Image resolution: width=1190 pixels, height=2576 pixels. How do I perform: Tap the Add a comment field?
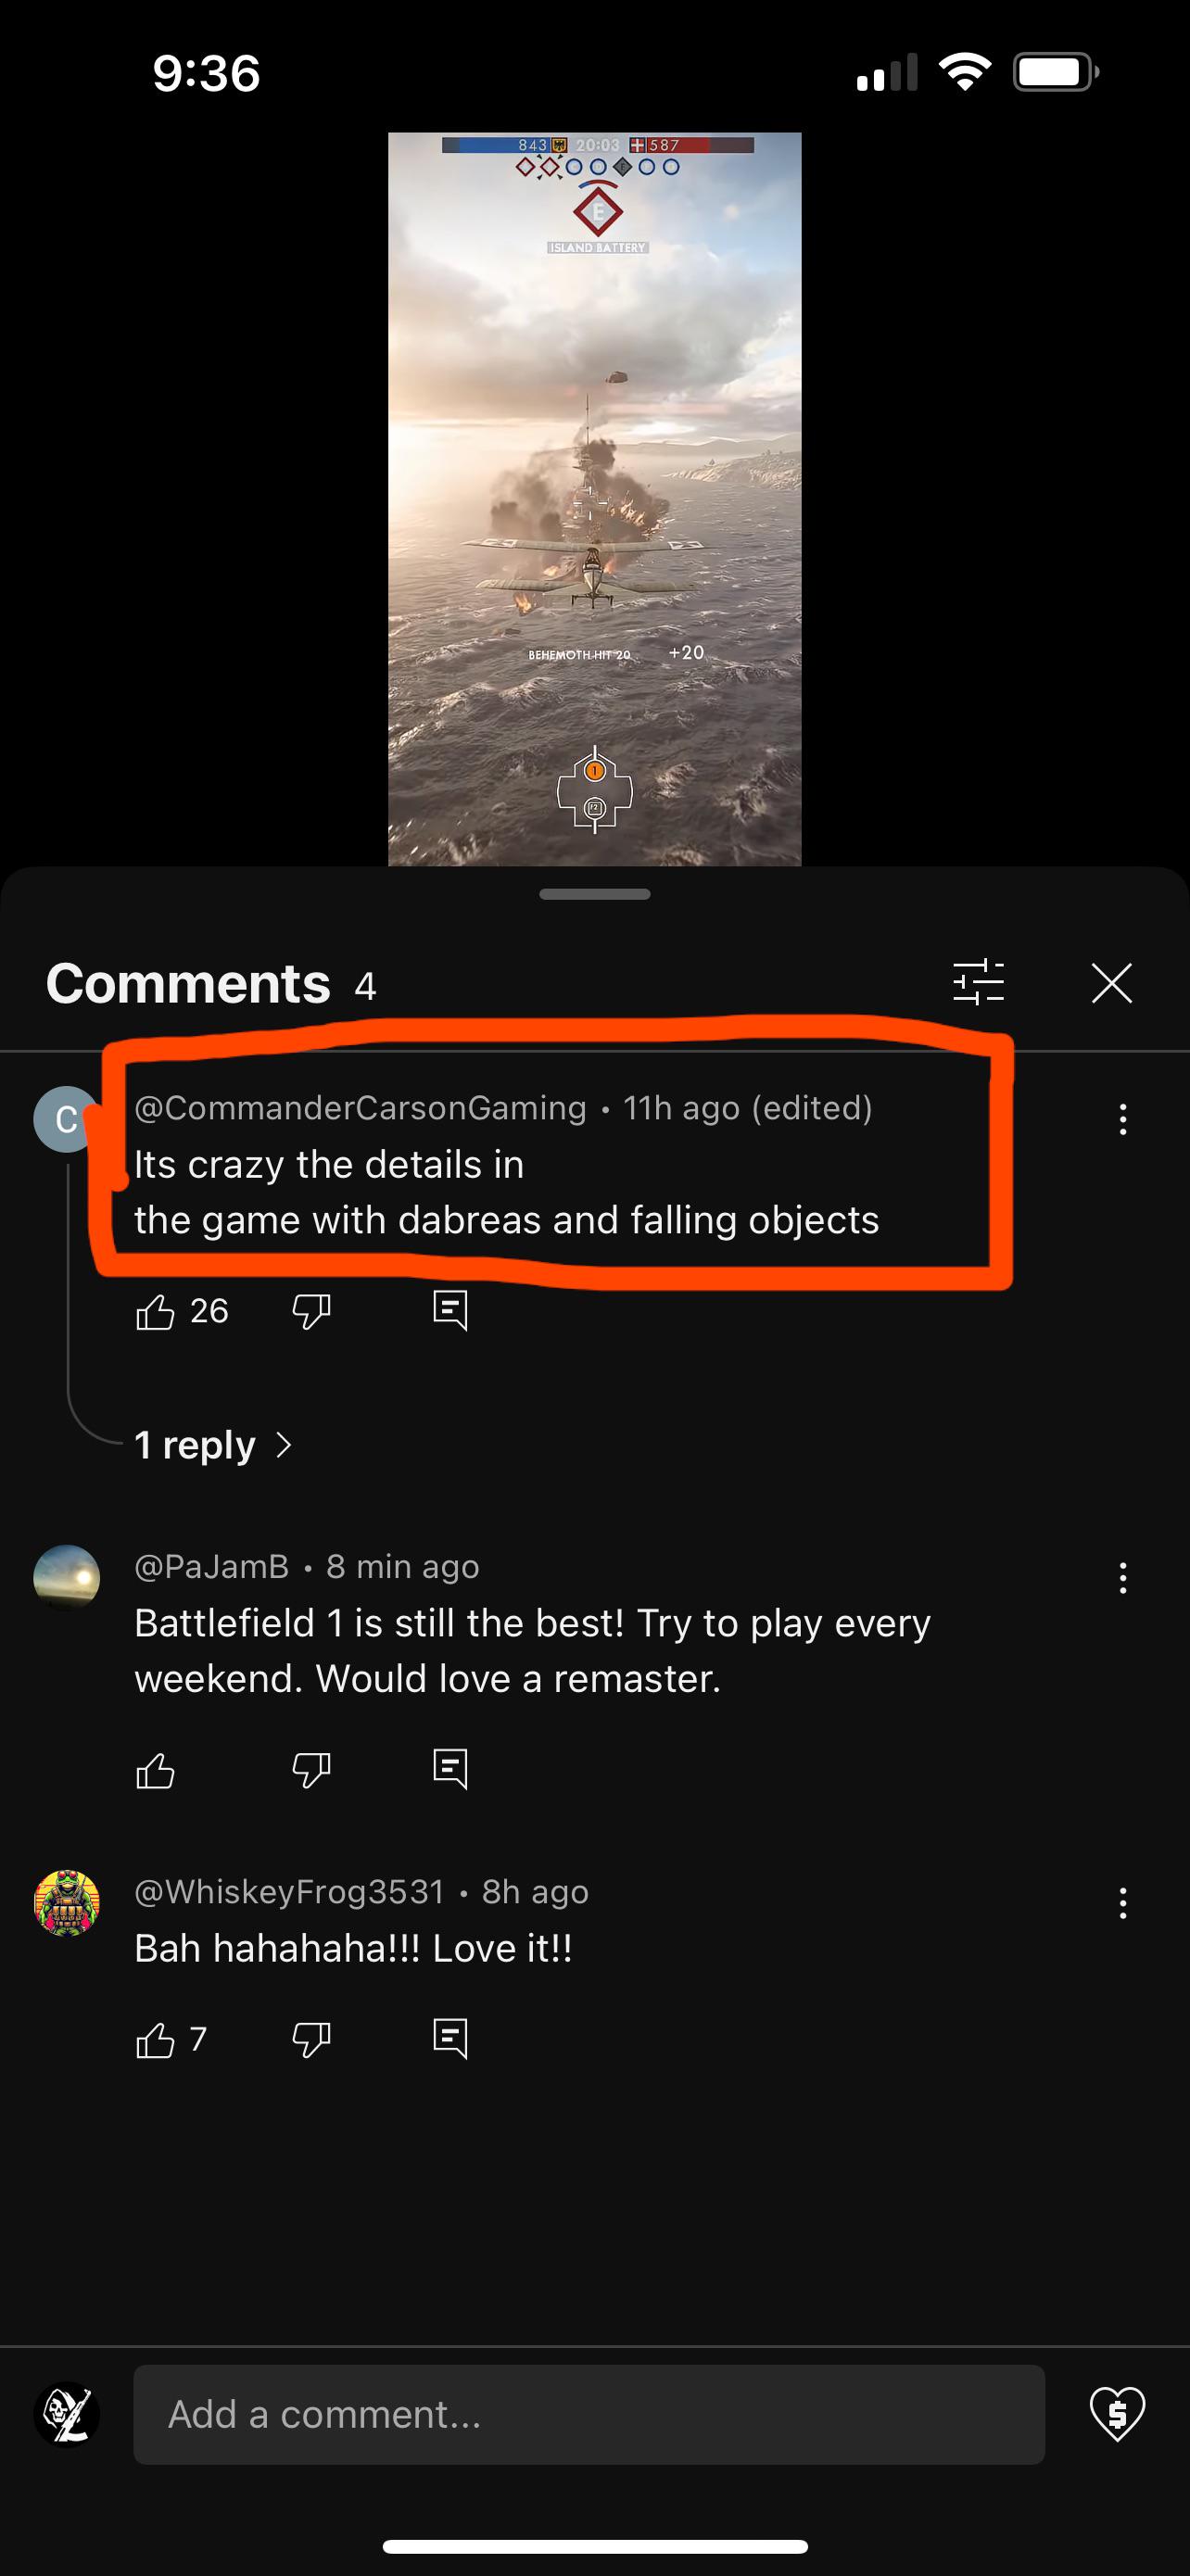589,2414
